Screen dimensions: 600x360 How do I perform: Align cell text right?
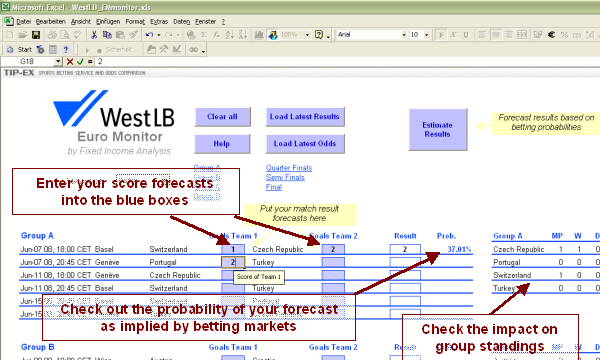click(x=509, y=35)
